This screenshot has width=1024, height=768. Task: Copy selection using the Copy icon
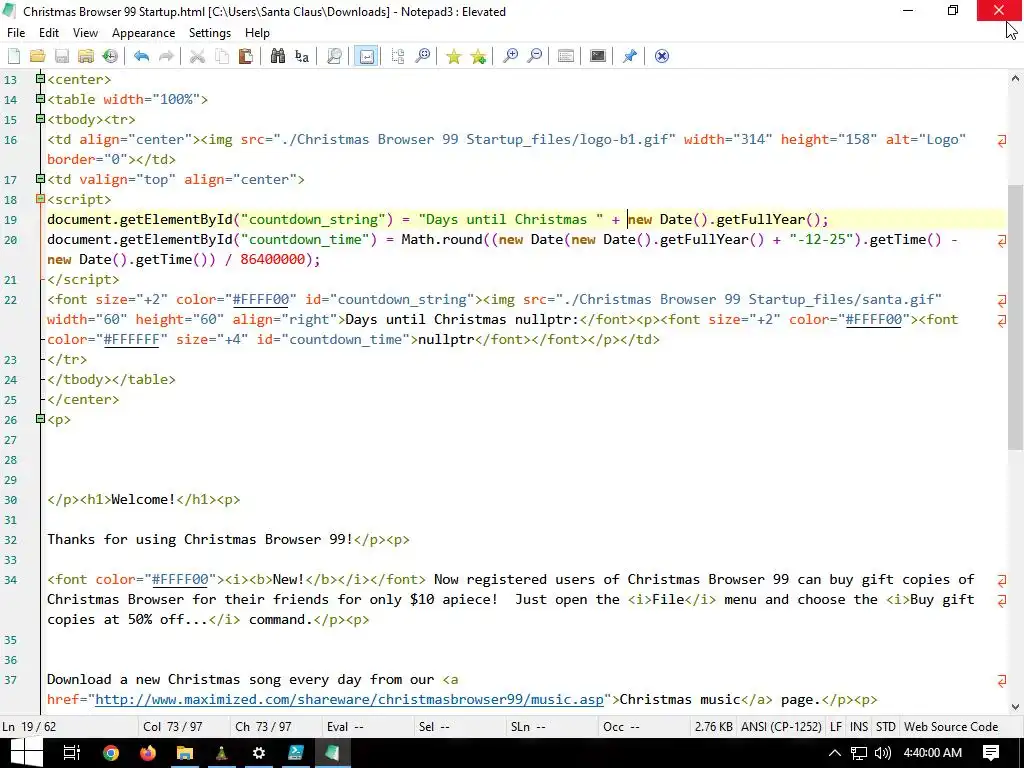pyautogui.click(x=222, y=56)
